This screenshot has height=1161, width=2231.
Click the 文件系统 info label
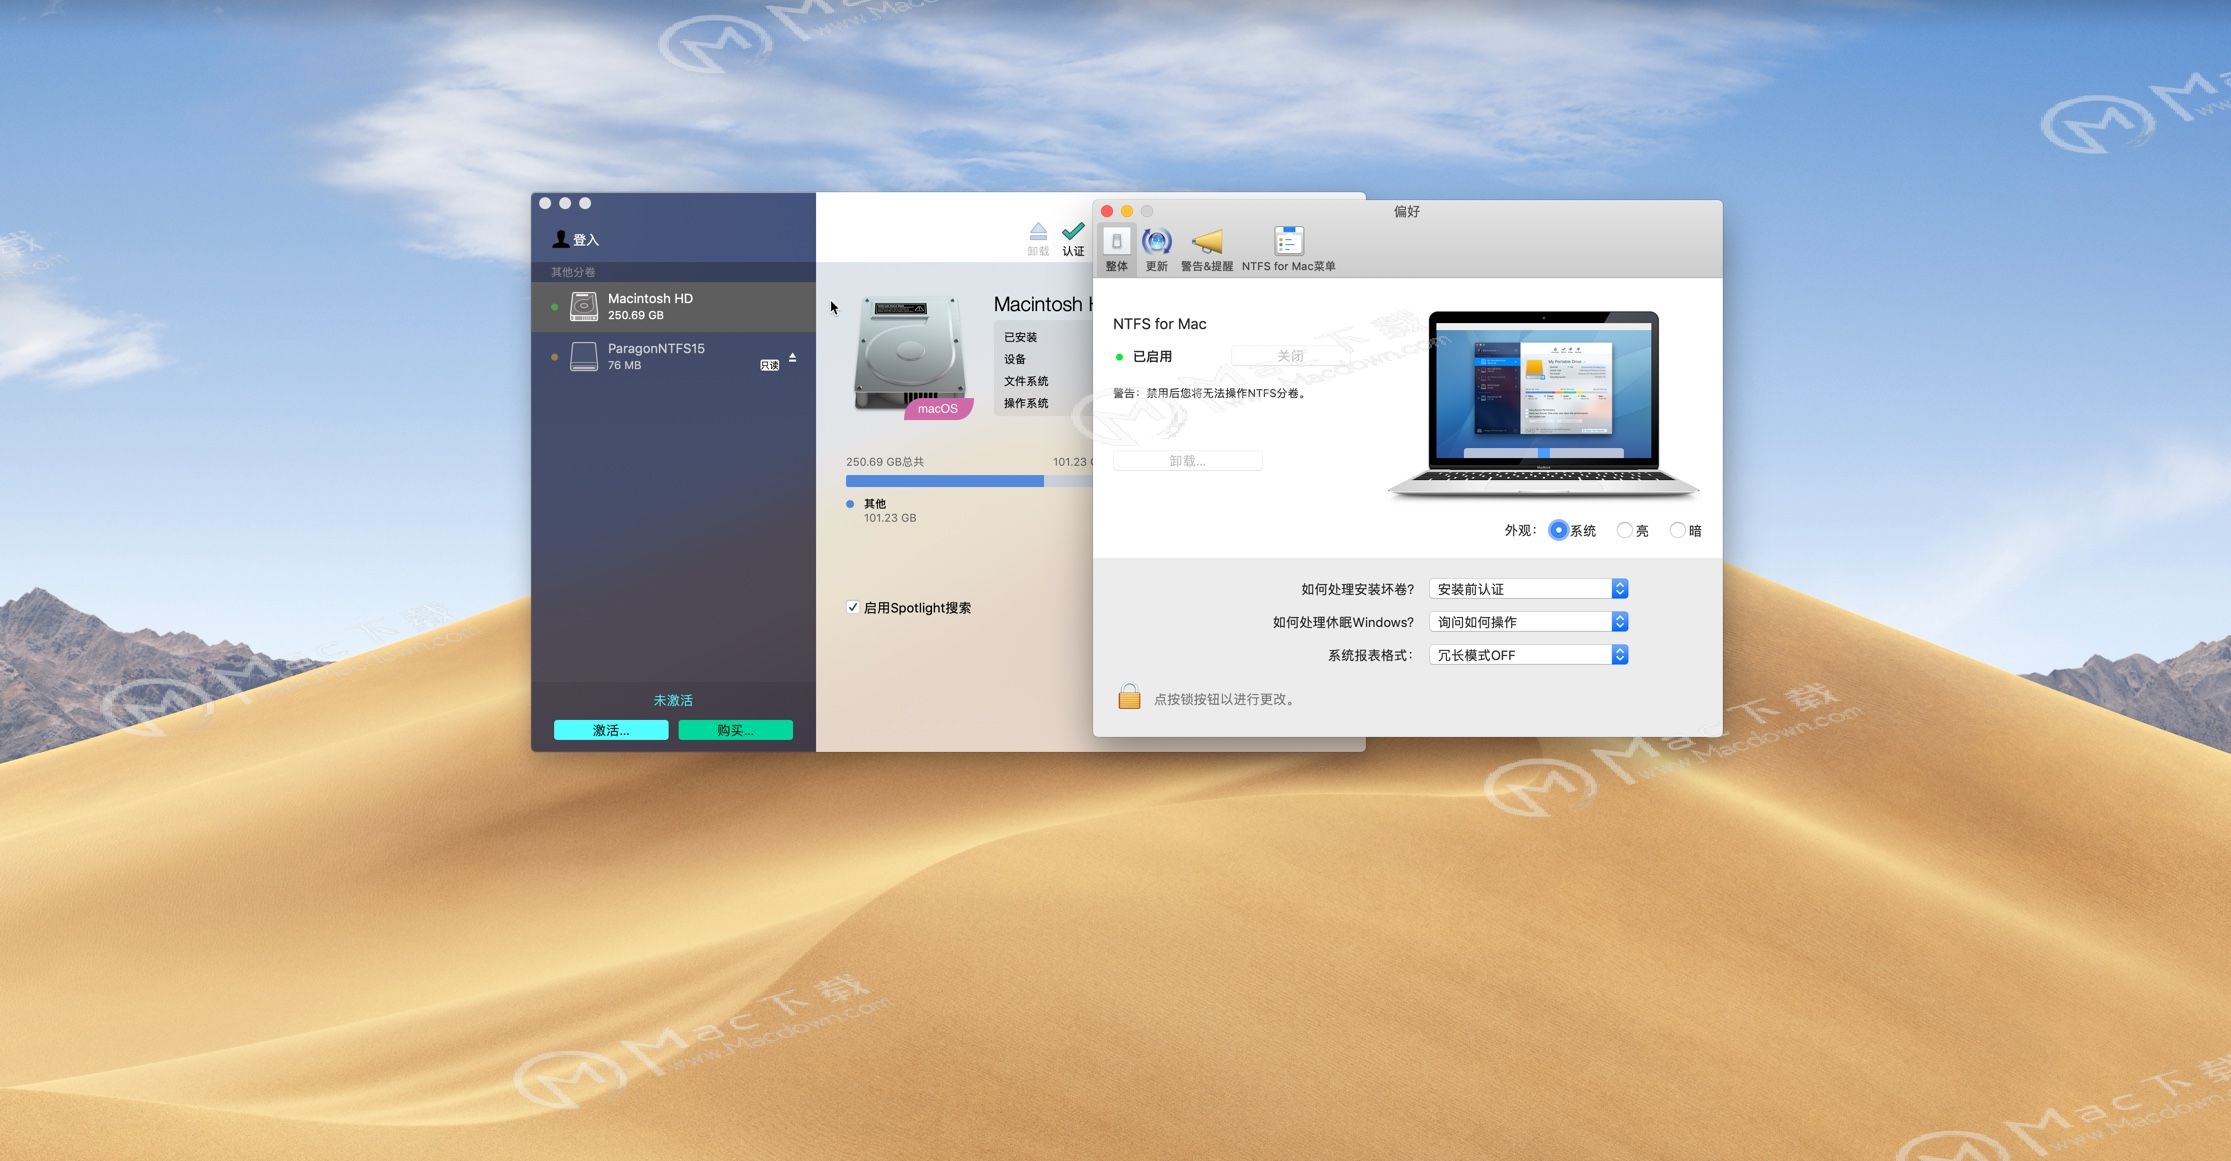[1026, 381]
